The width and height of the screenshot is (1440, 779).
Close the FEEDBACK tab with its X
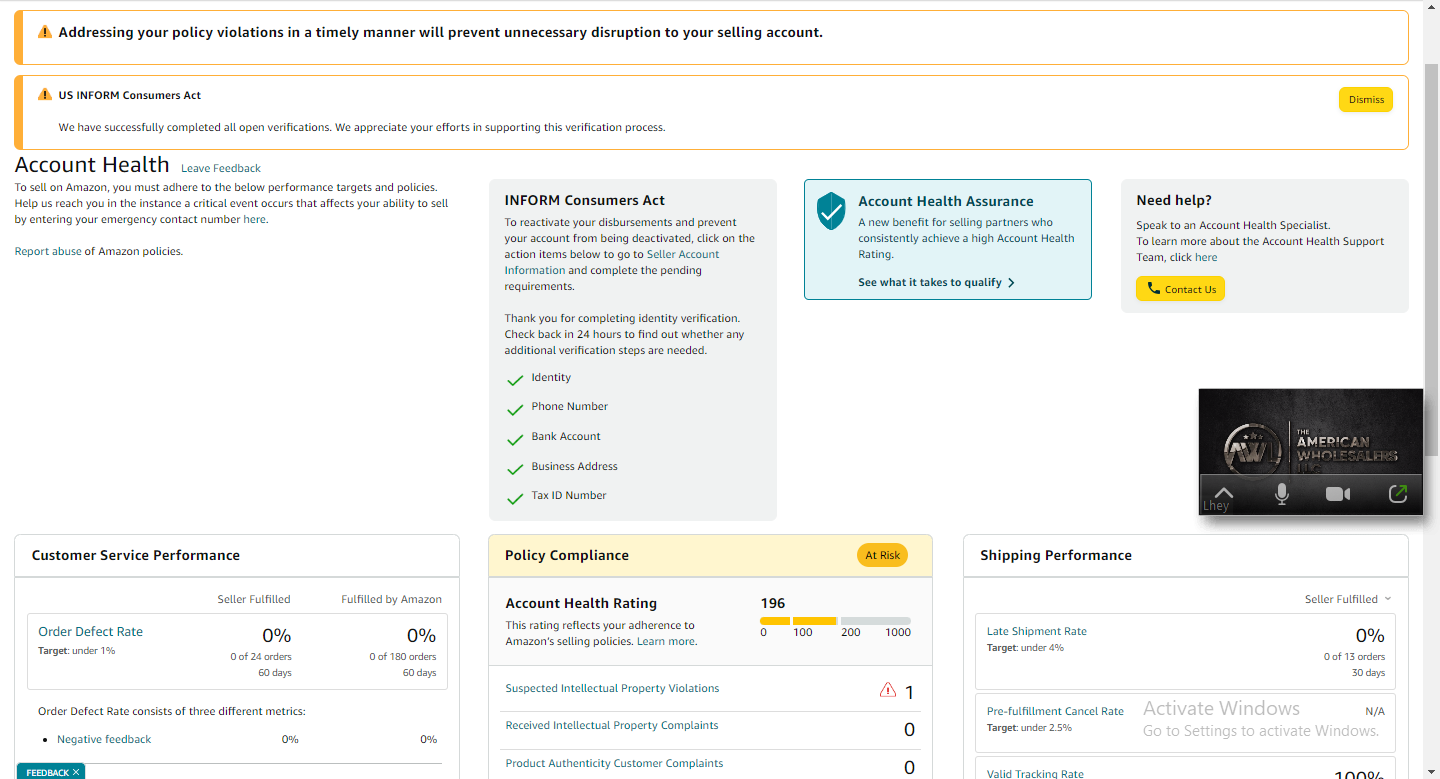(76, 772)
